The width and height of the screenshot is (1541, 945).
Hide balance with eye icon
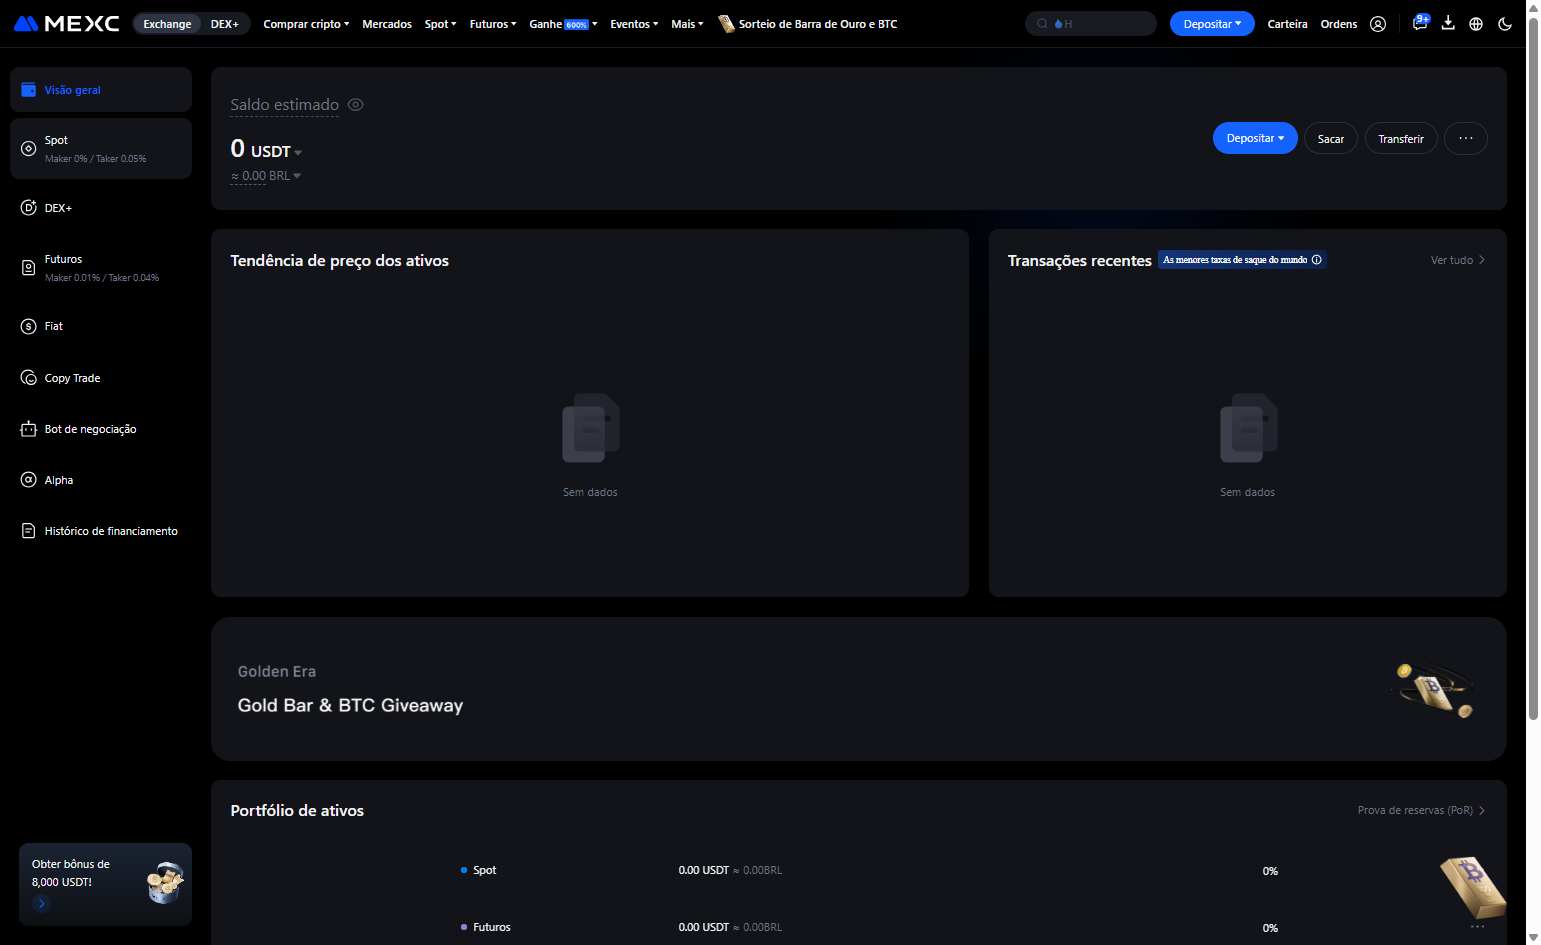click(355, 104)
